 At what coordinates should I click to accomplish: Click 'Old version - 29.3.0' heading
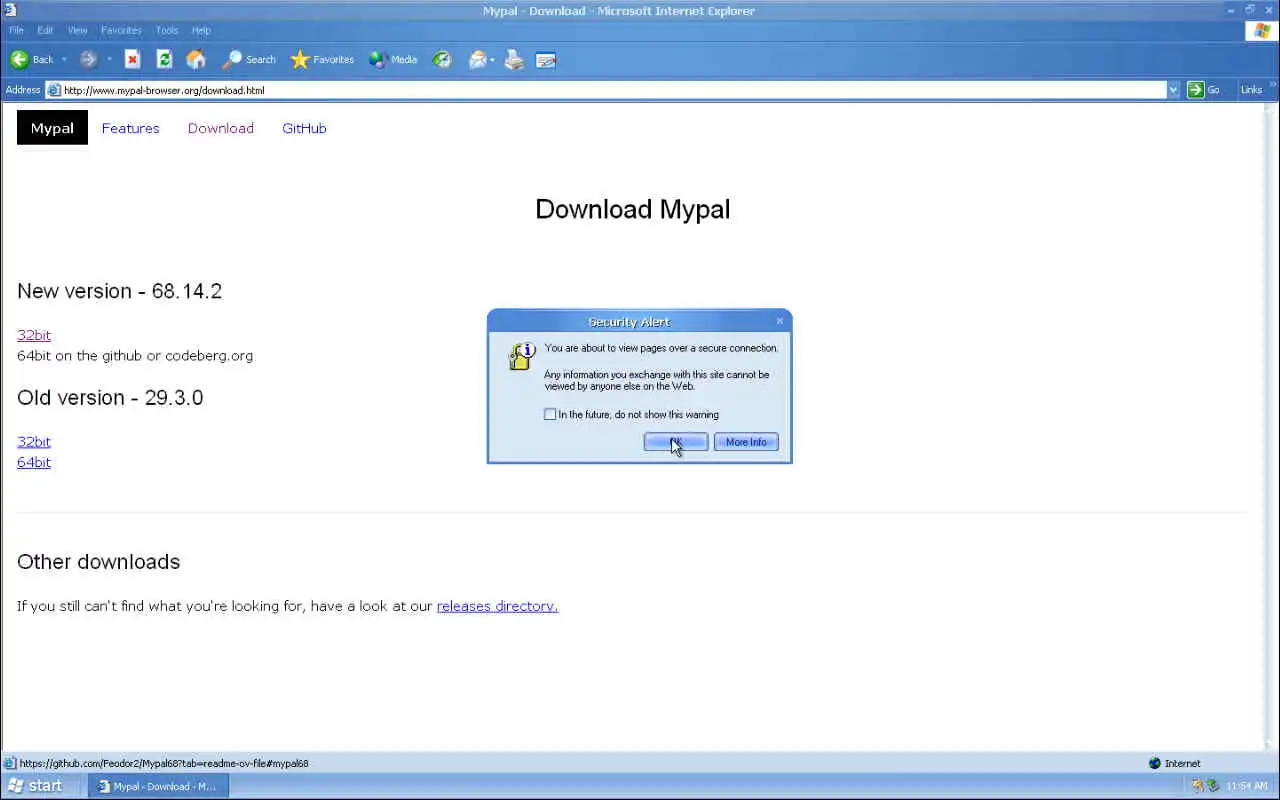click(x=110, y=397)
